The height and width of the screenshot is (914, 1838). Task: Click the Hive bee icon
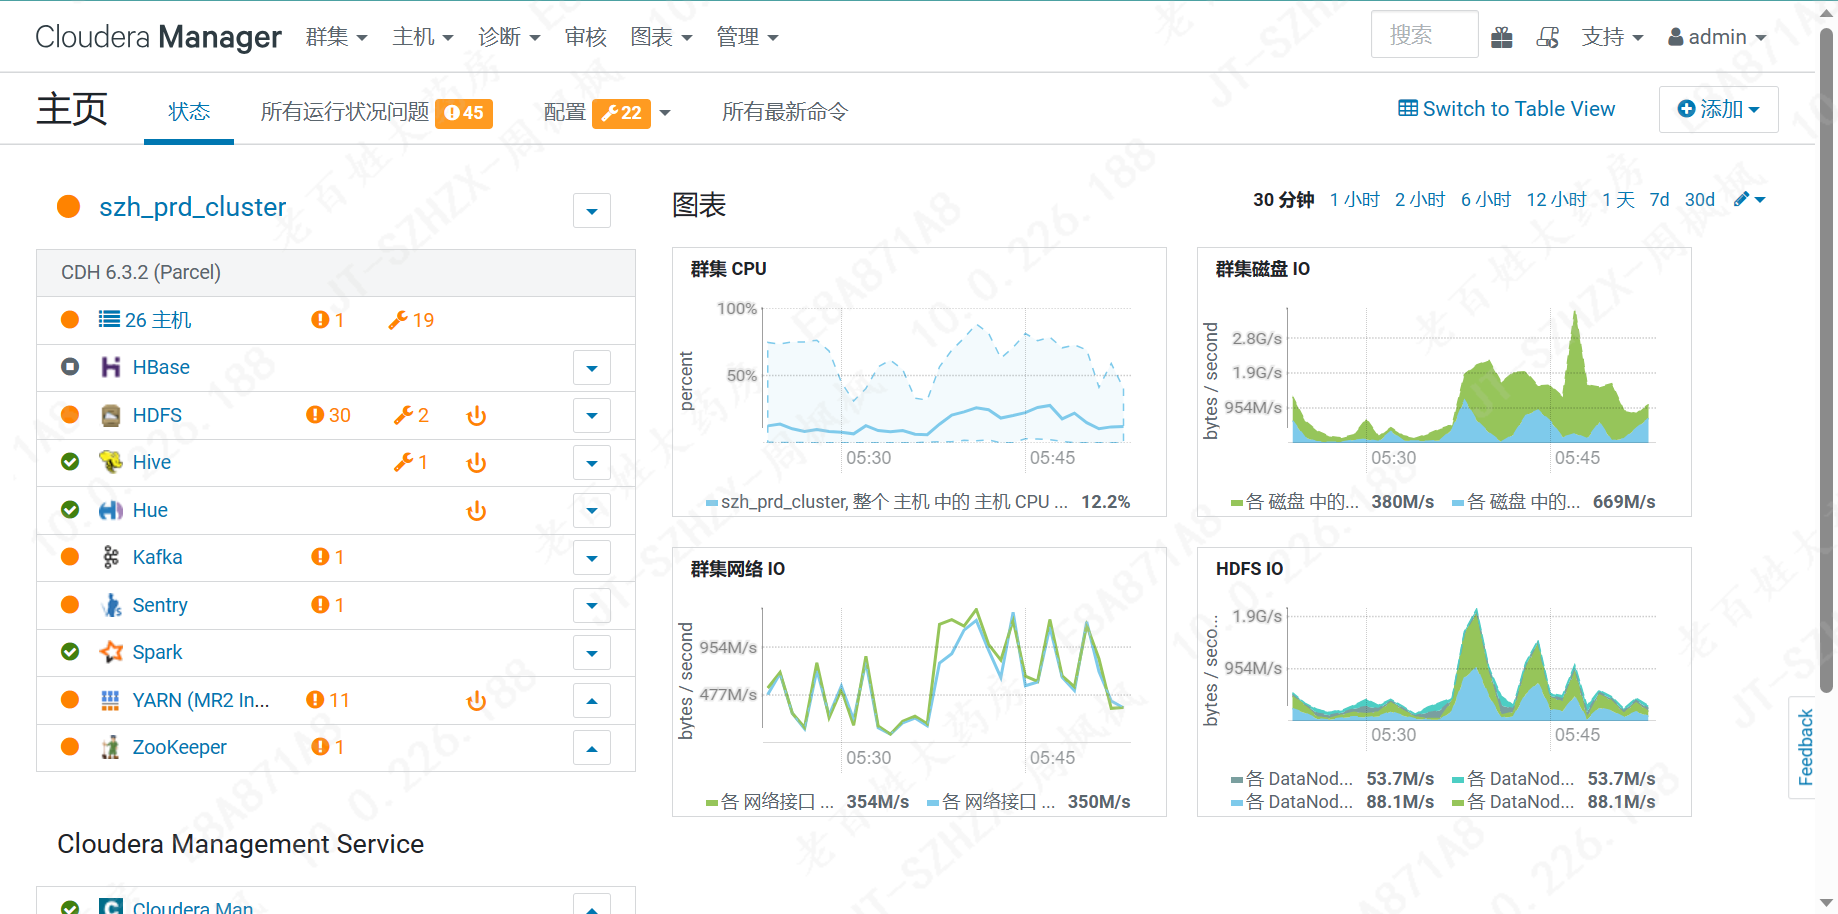click(x=111, y=462)
